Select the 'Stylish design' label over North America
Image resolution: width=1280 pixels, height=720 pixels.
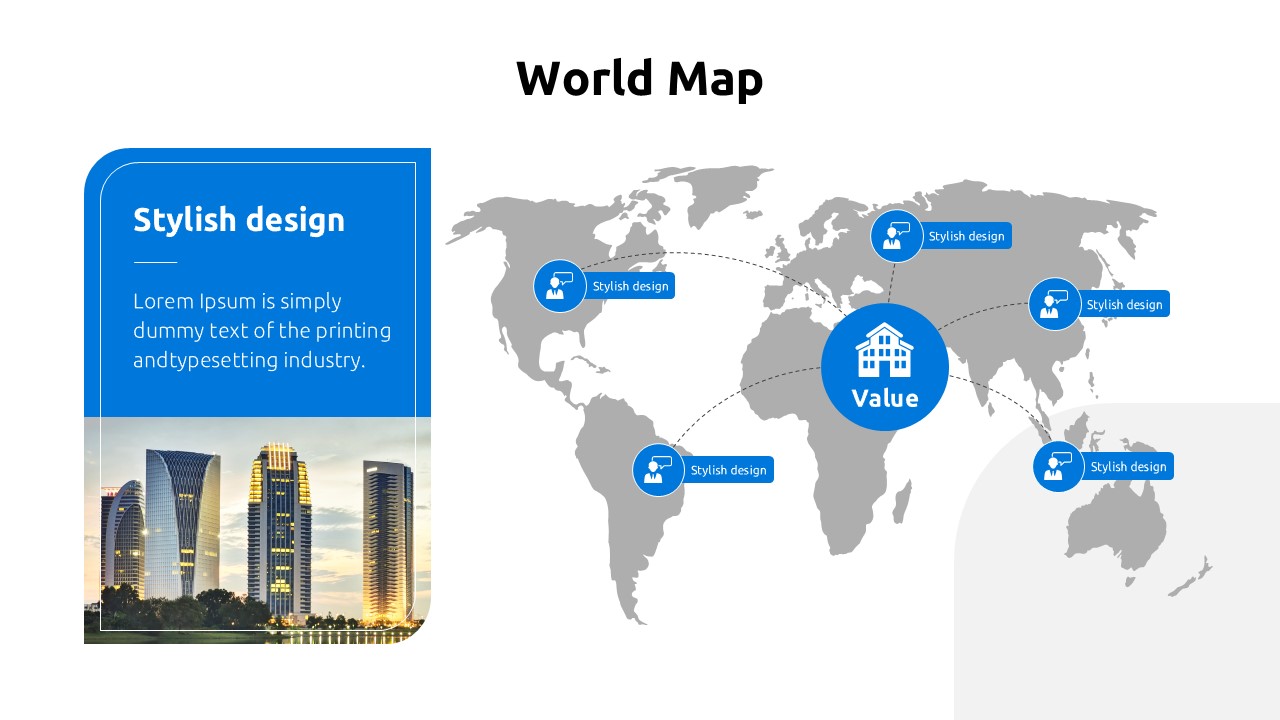pos(630,286)
